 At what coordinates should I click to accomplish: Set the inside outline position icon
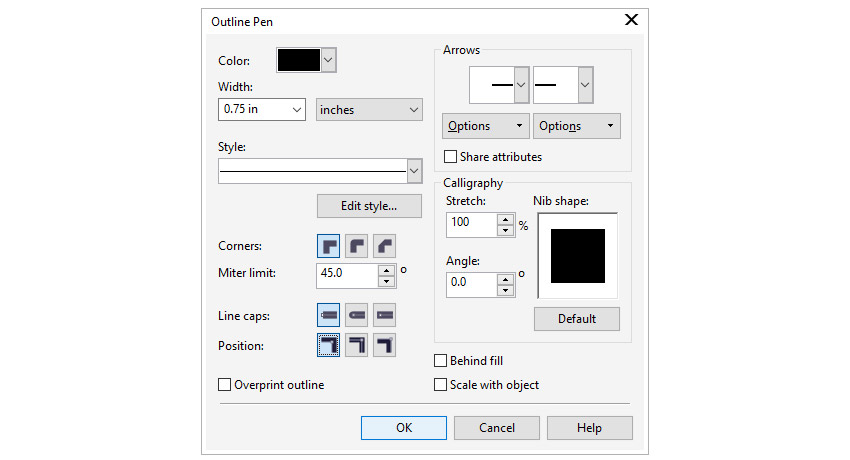[x=385, y=346]
